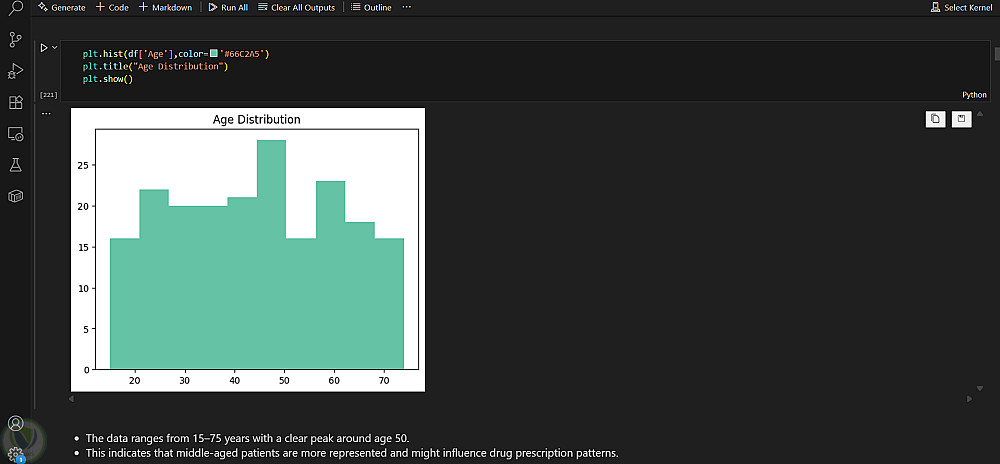This screenshot has width=1000, height=464.
Task: Copy the chart image to clipboard
Action: [935, 119]
